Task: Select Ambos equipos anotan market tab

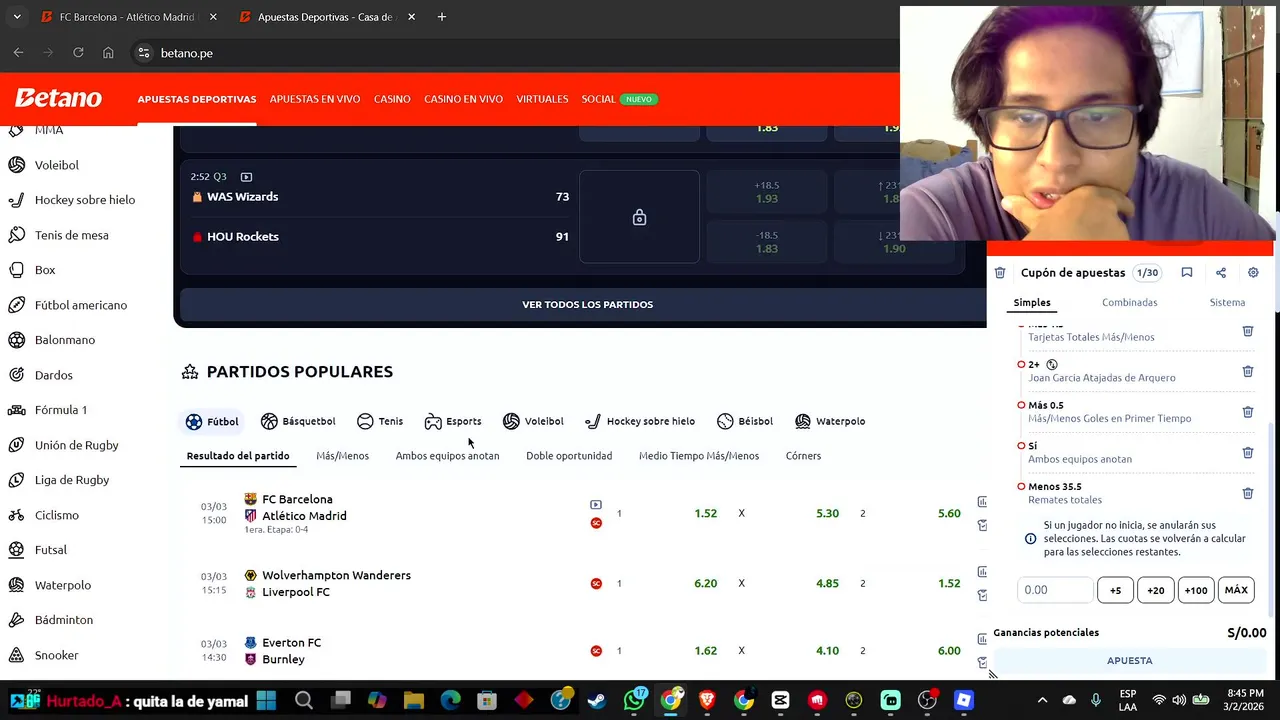Action: click(x=447, y=456)
